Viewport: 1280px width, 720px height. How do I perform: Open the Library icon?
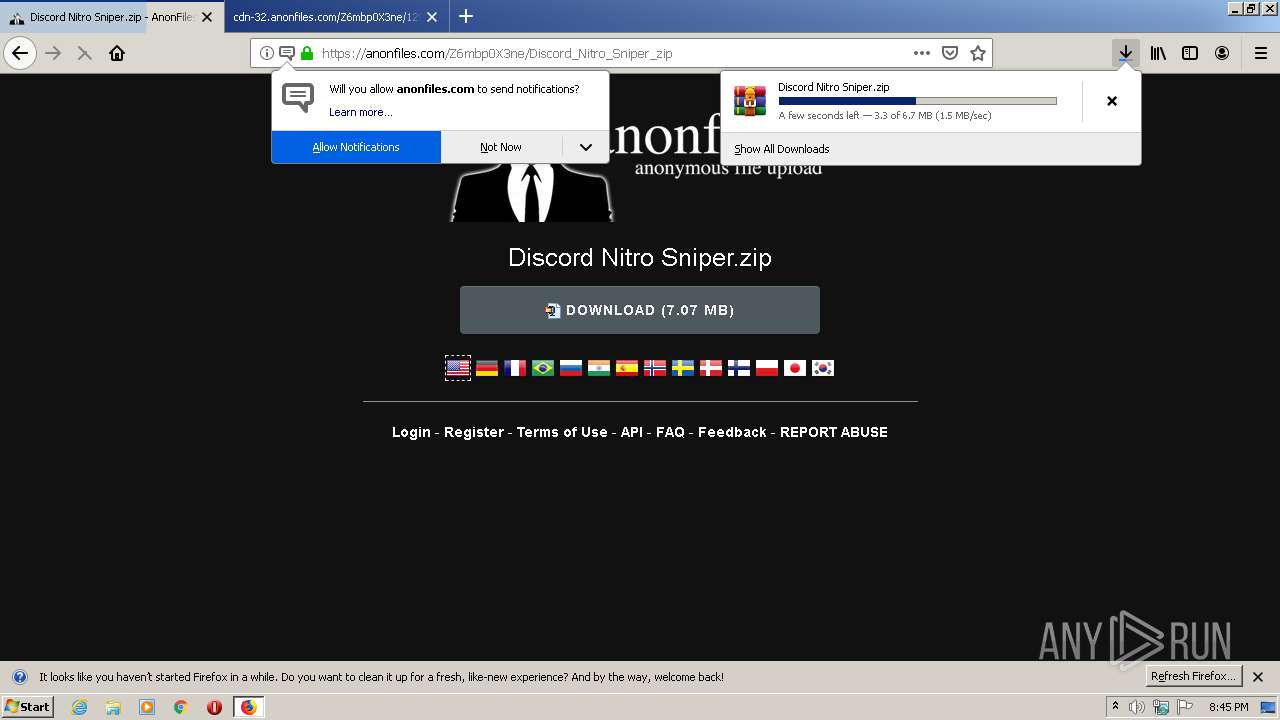1158,53
